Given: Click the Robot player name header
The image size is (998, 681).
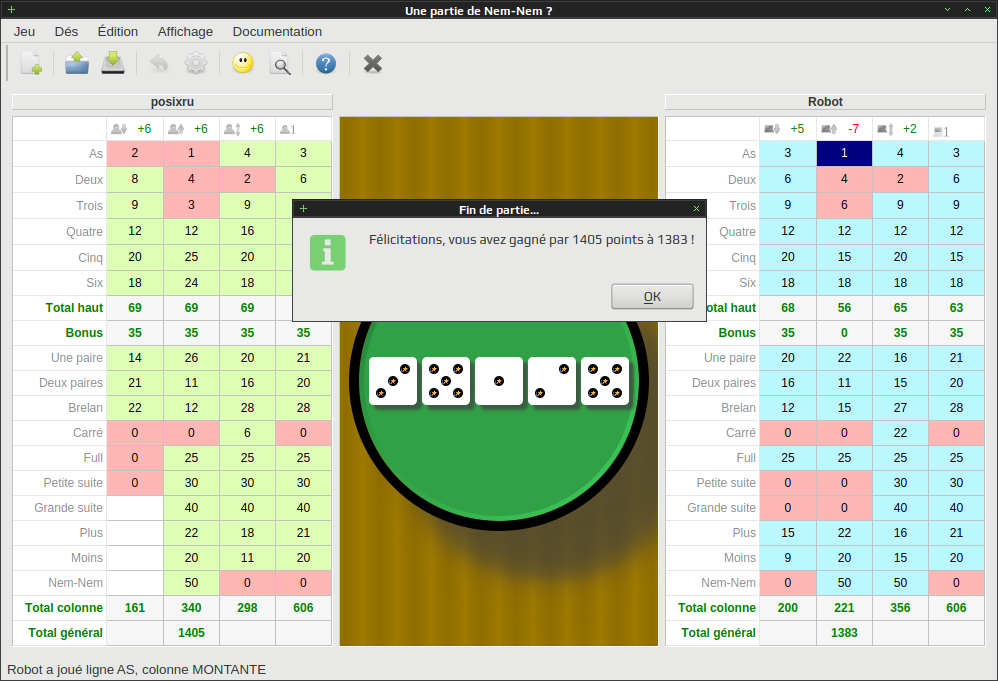Looking at the screenshot, I should point(825,102).
